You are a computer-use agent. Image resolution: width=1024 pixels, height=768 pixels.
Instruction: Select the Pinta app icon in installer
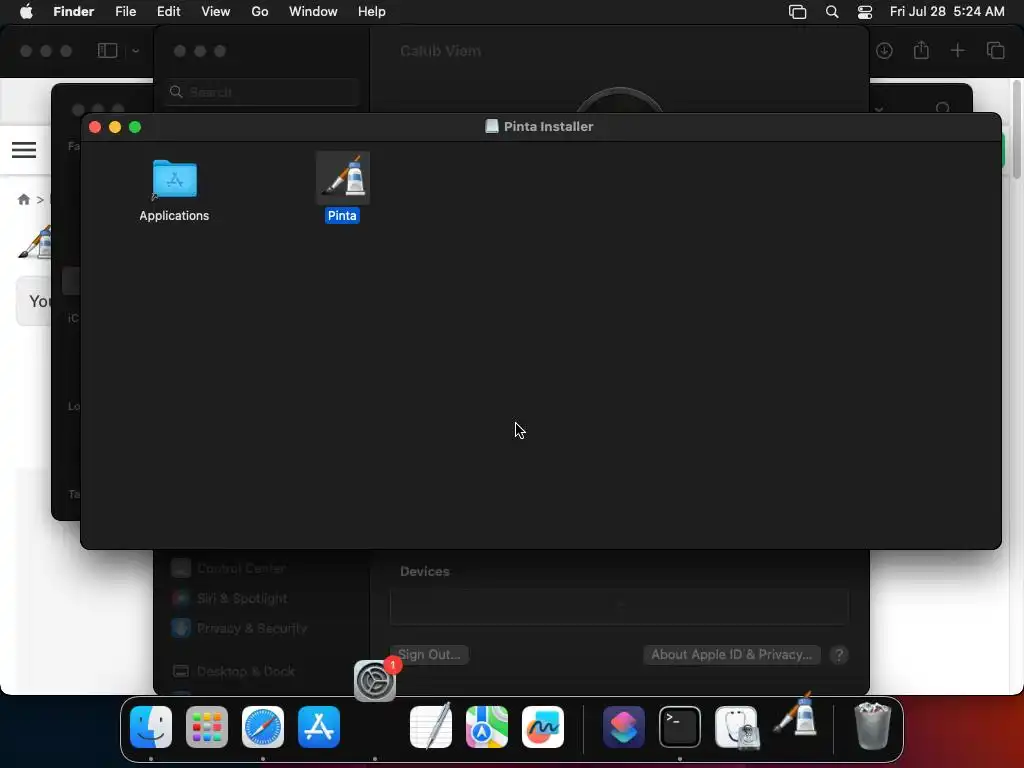[342, 178]
